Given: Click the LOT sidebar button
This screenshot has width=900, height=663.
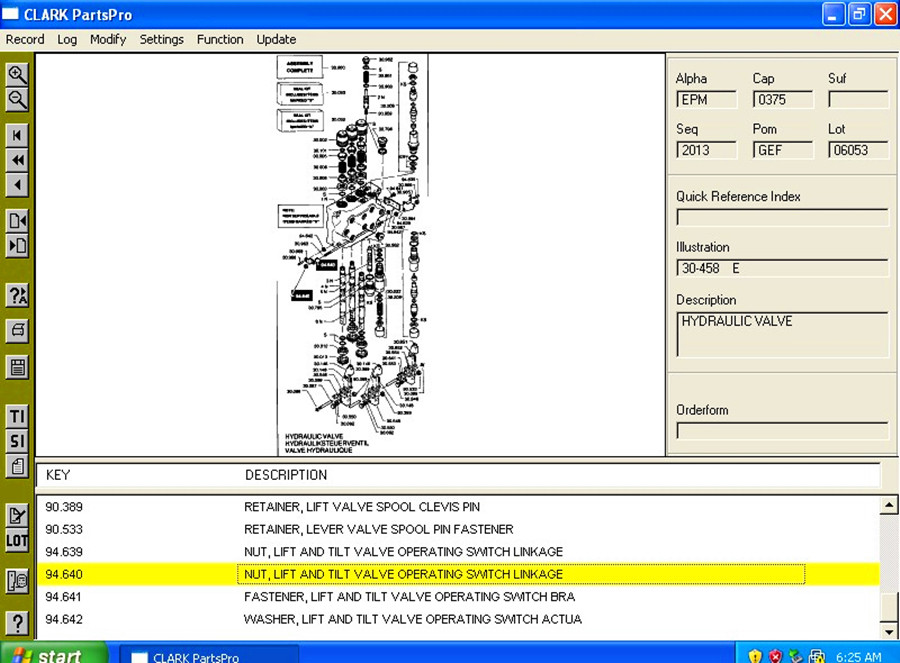Looking at the screenshot, I should pyautogui.click(x=17, y=541).
